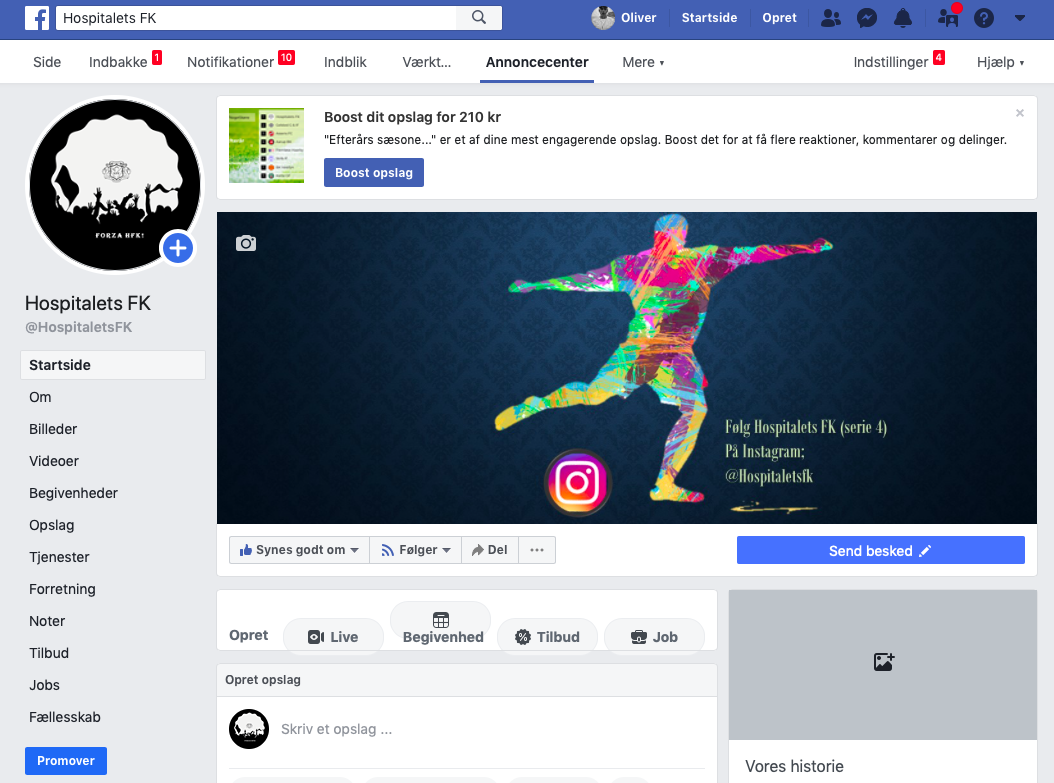
Task: Open Tjenester in the sidebar
Action: pos(59,557)
